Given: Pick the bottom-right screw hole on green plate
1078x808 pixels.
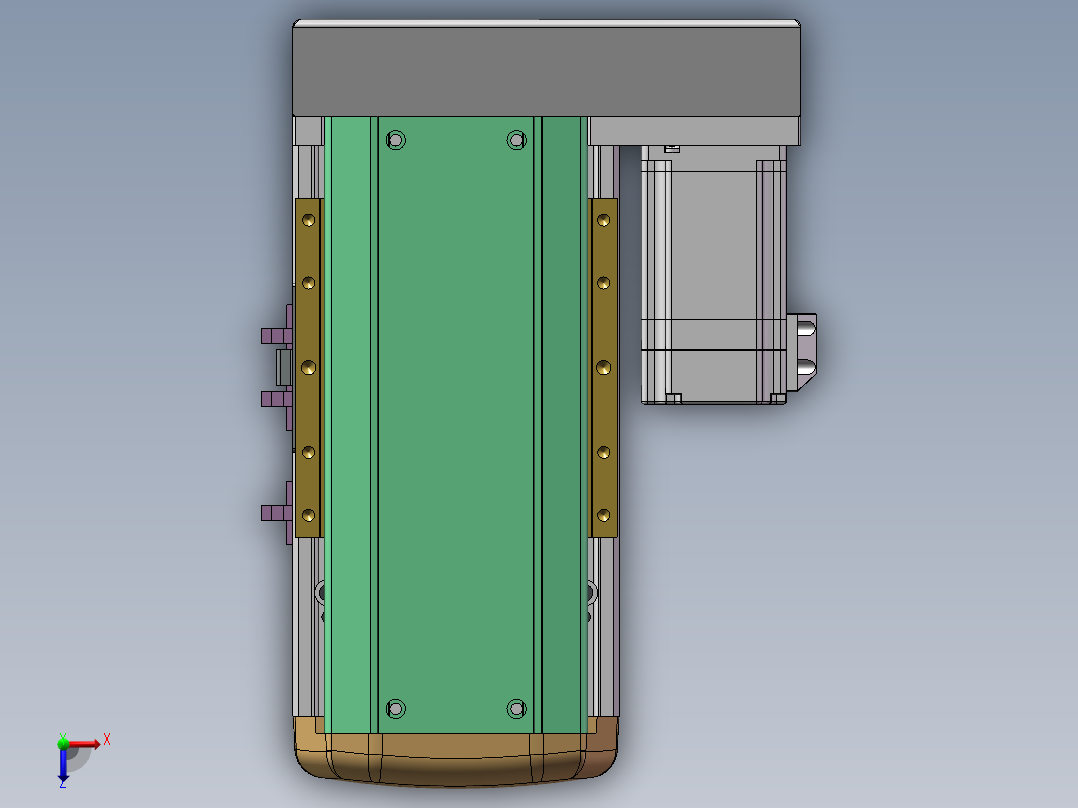Looking at the screenshot, I should coord(516,709).
